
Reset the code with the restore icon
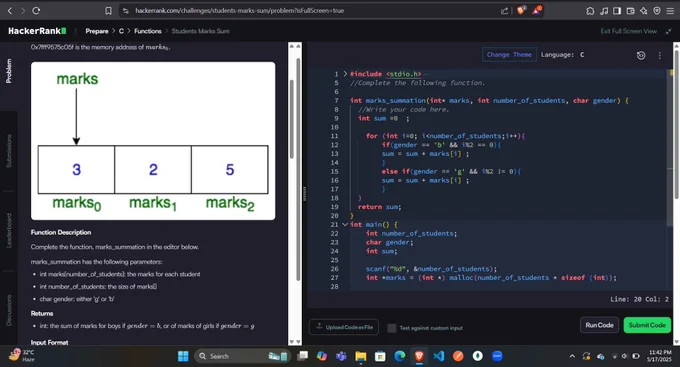(641, 55)
